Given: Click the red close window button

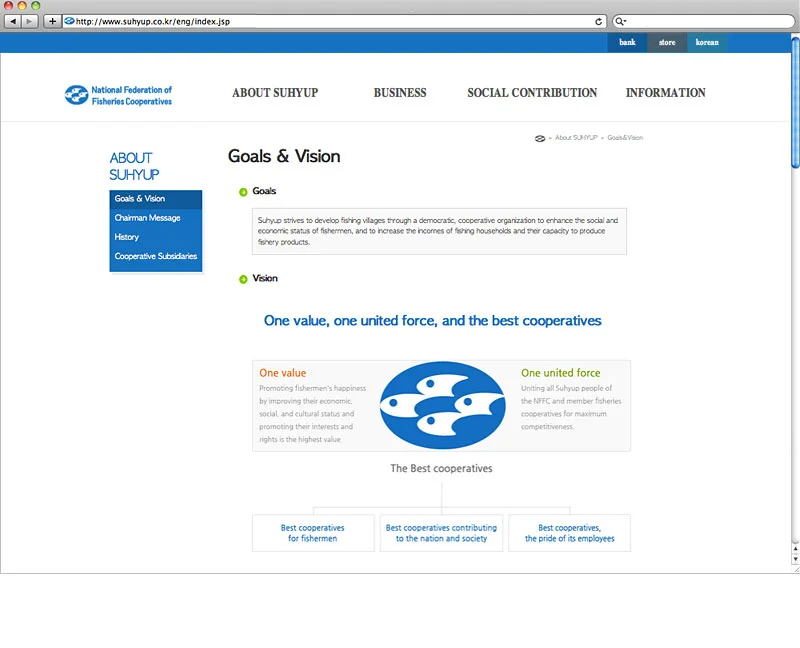Looking at the screenshot, I should coord(9,6).
